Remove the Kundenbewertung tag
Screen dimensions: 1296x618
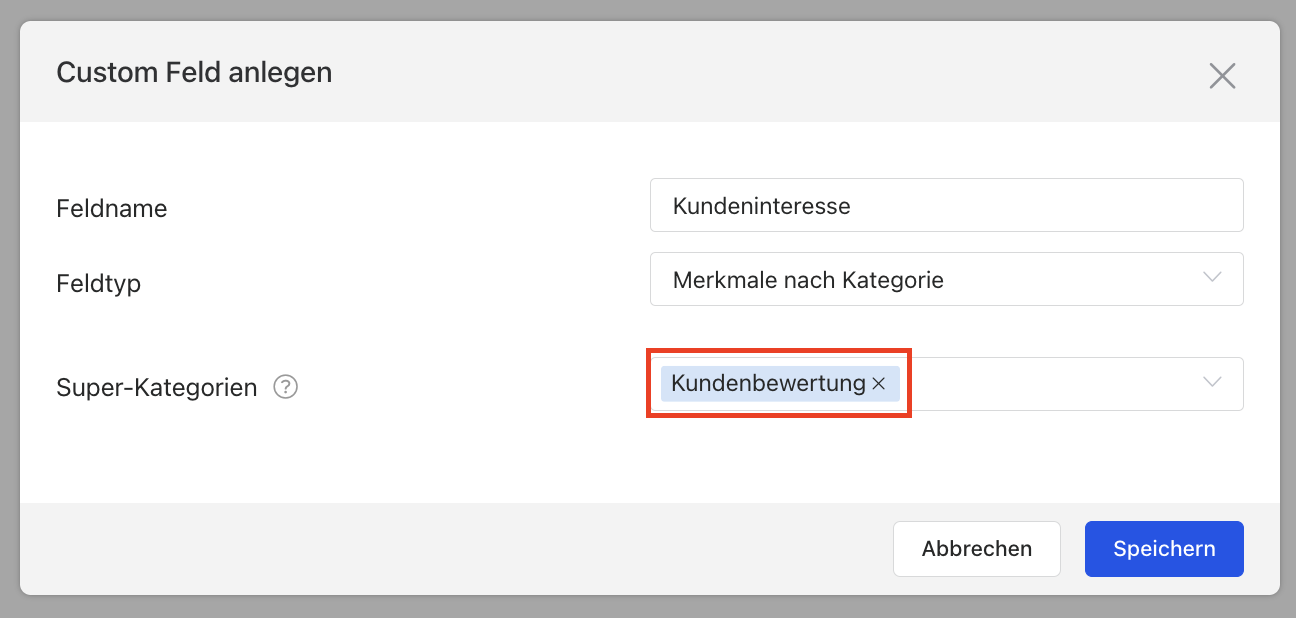(879, 384)
